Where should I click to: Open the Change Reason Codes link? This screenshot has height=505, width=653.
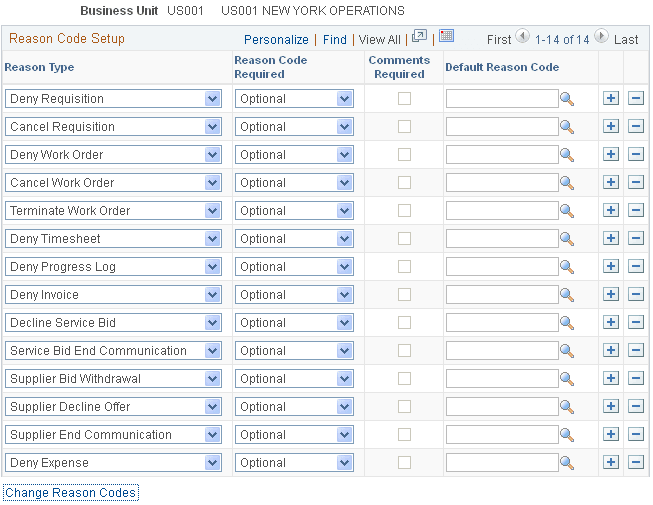tap(71, 493)
